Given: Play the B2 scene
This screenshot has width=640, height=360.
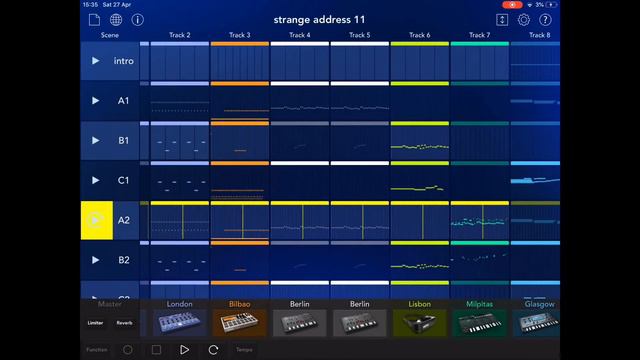Looking at the screenshot, I should click(96, 260).
